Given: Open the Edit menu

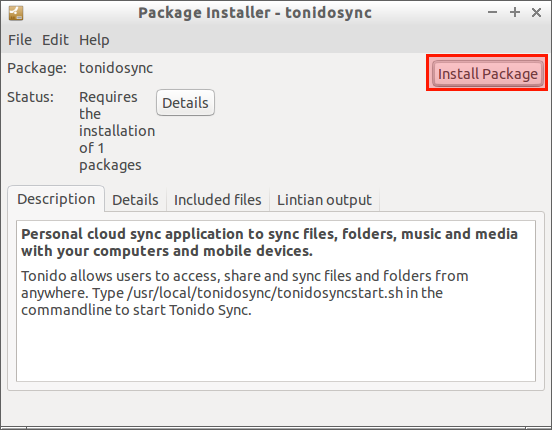Looking at the screenshot, I should pos(55,40).
